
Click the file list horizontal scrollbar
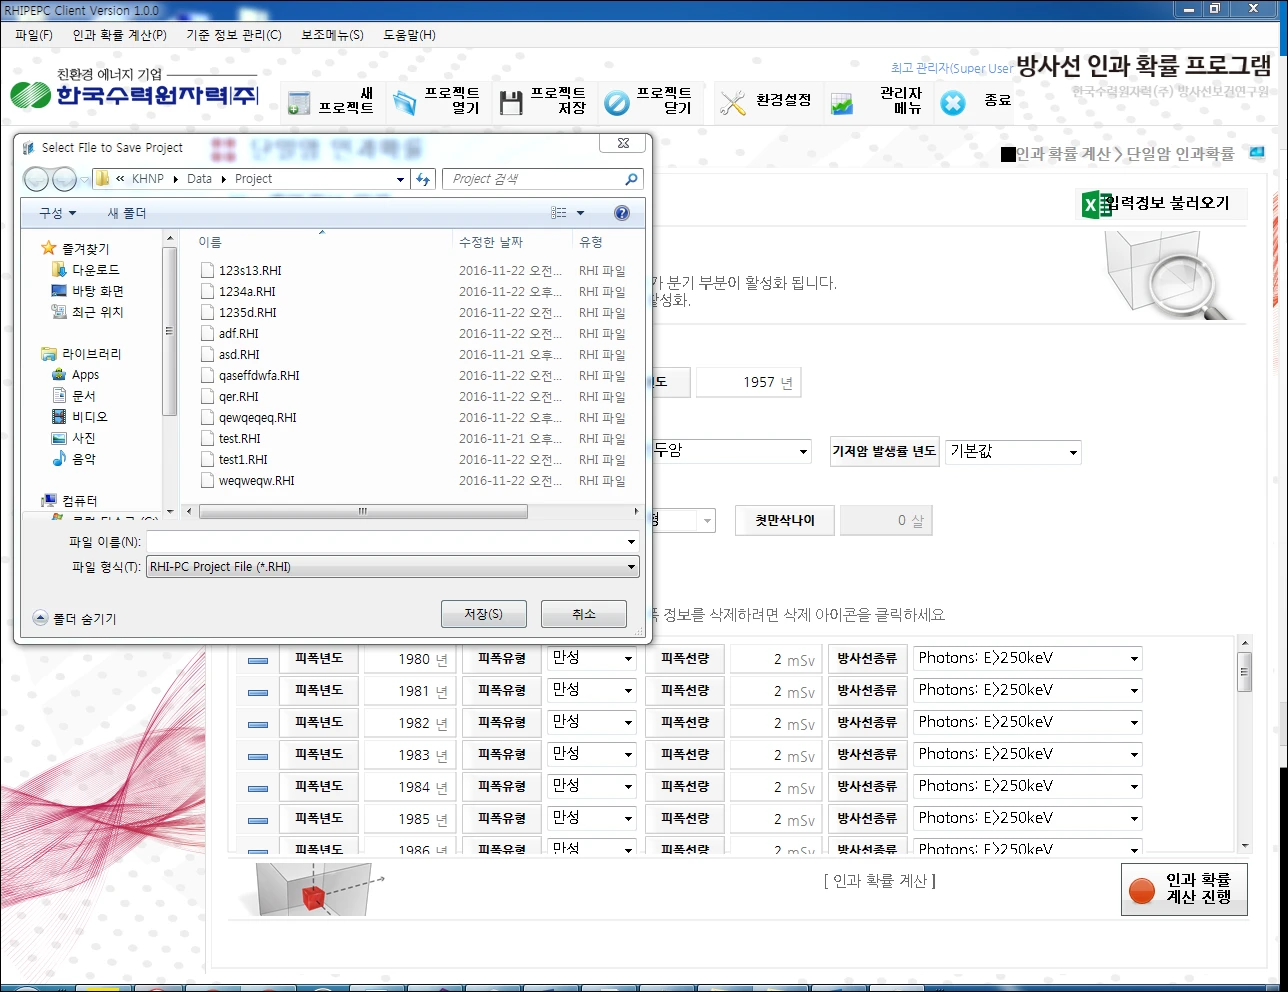[363, 511]
